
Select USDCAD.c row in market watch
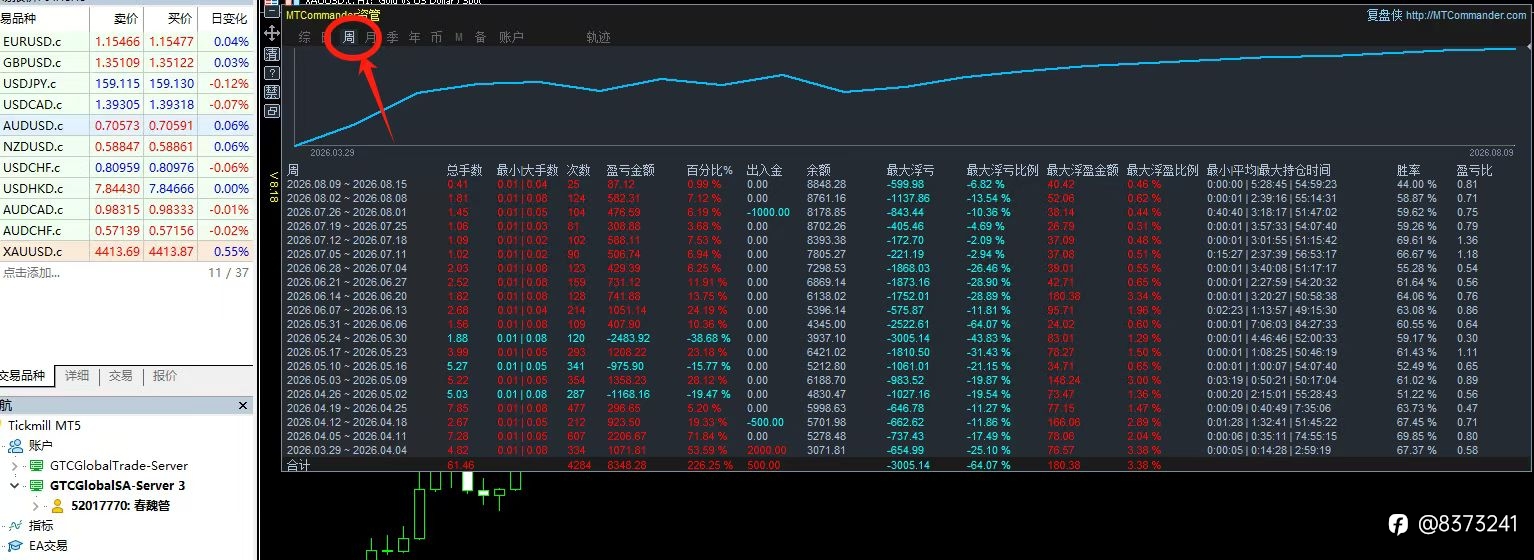126,105
